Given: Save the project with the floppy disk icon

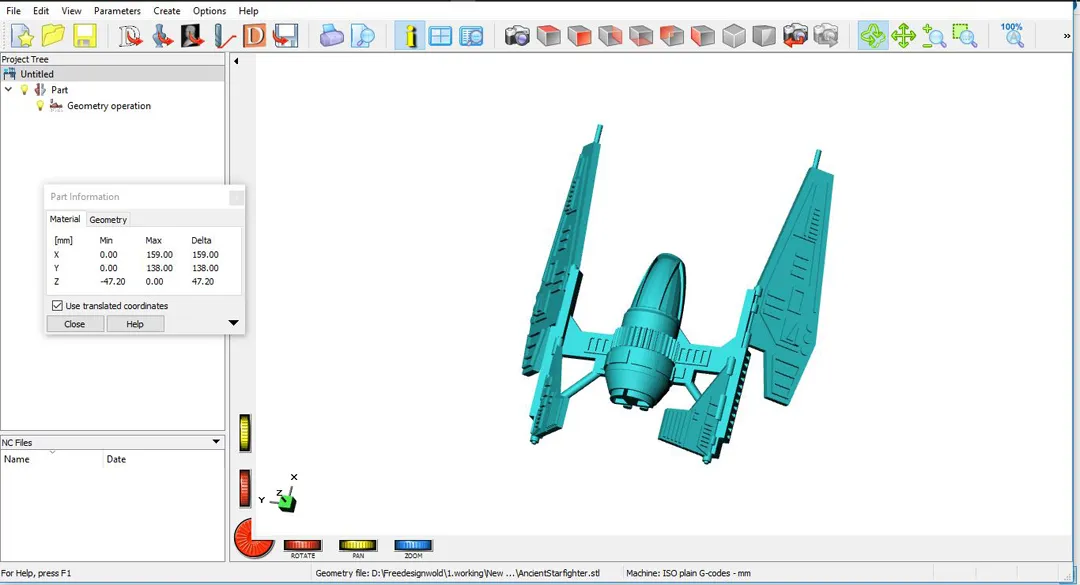Looking at the screenshot, I should click(x=84, y=36).
